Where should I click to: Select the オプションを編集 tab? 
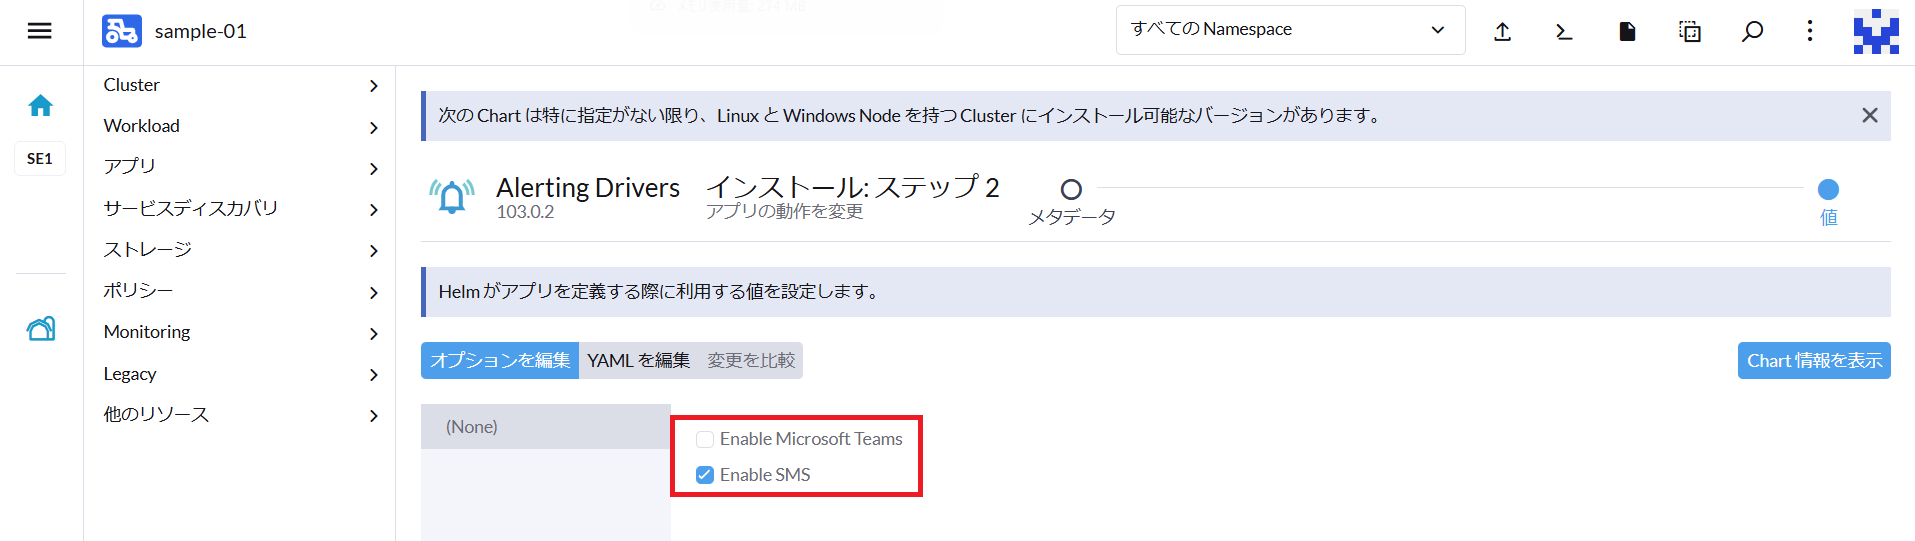click(500, 361)
